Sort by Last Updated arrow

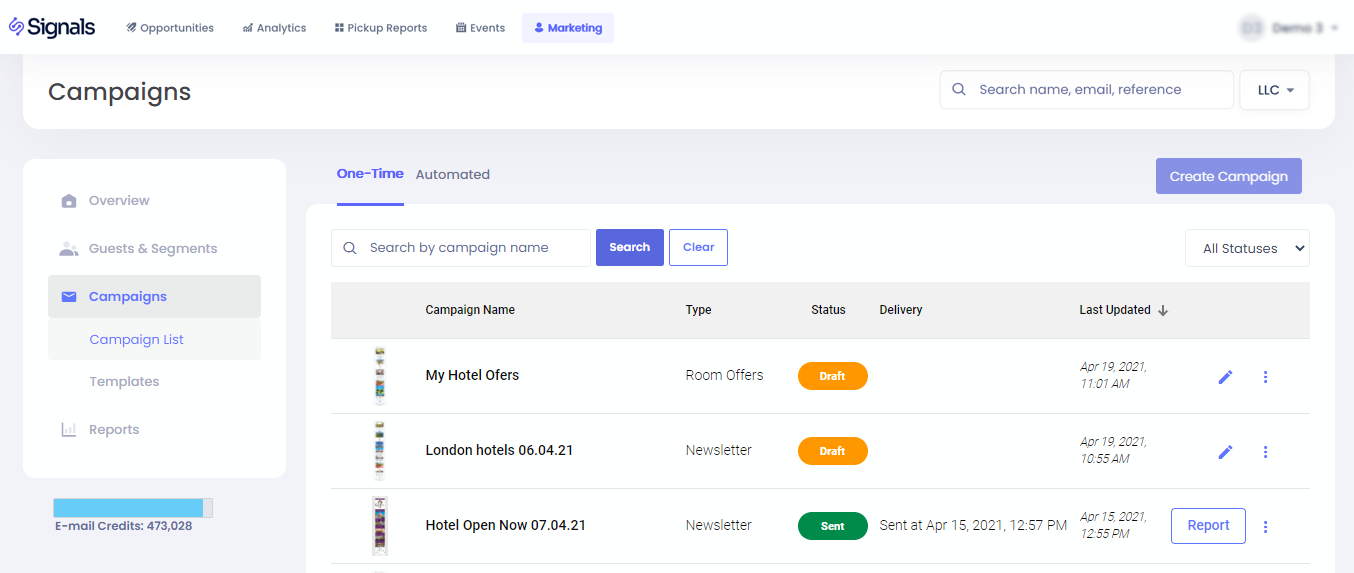(x=1163, y=310)
